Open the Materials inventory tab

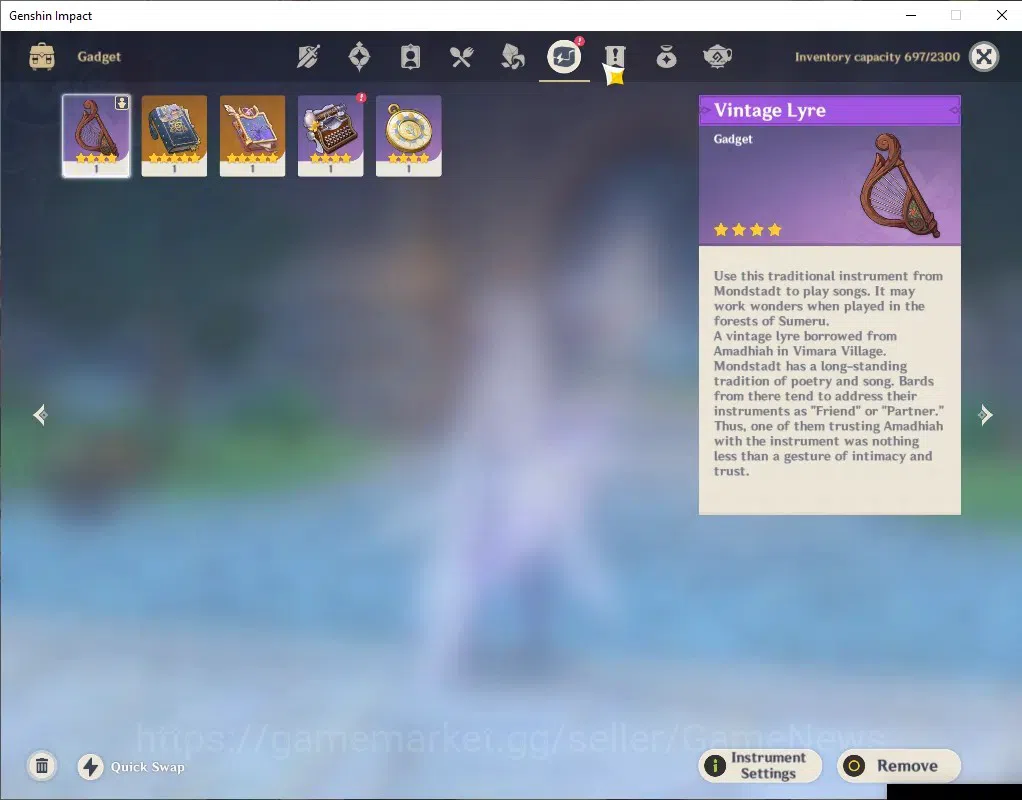coord(512,57)
